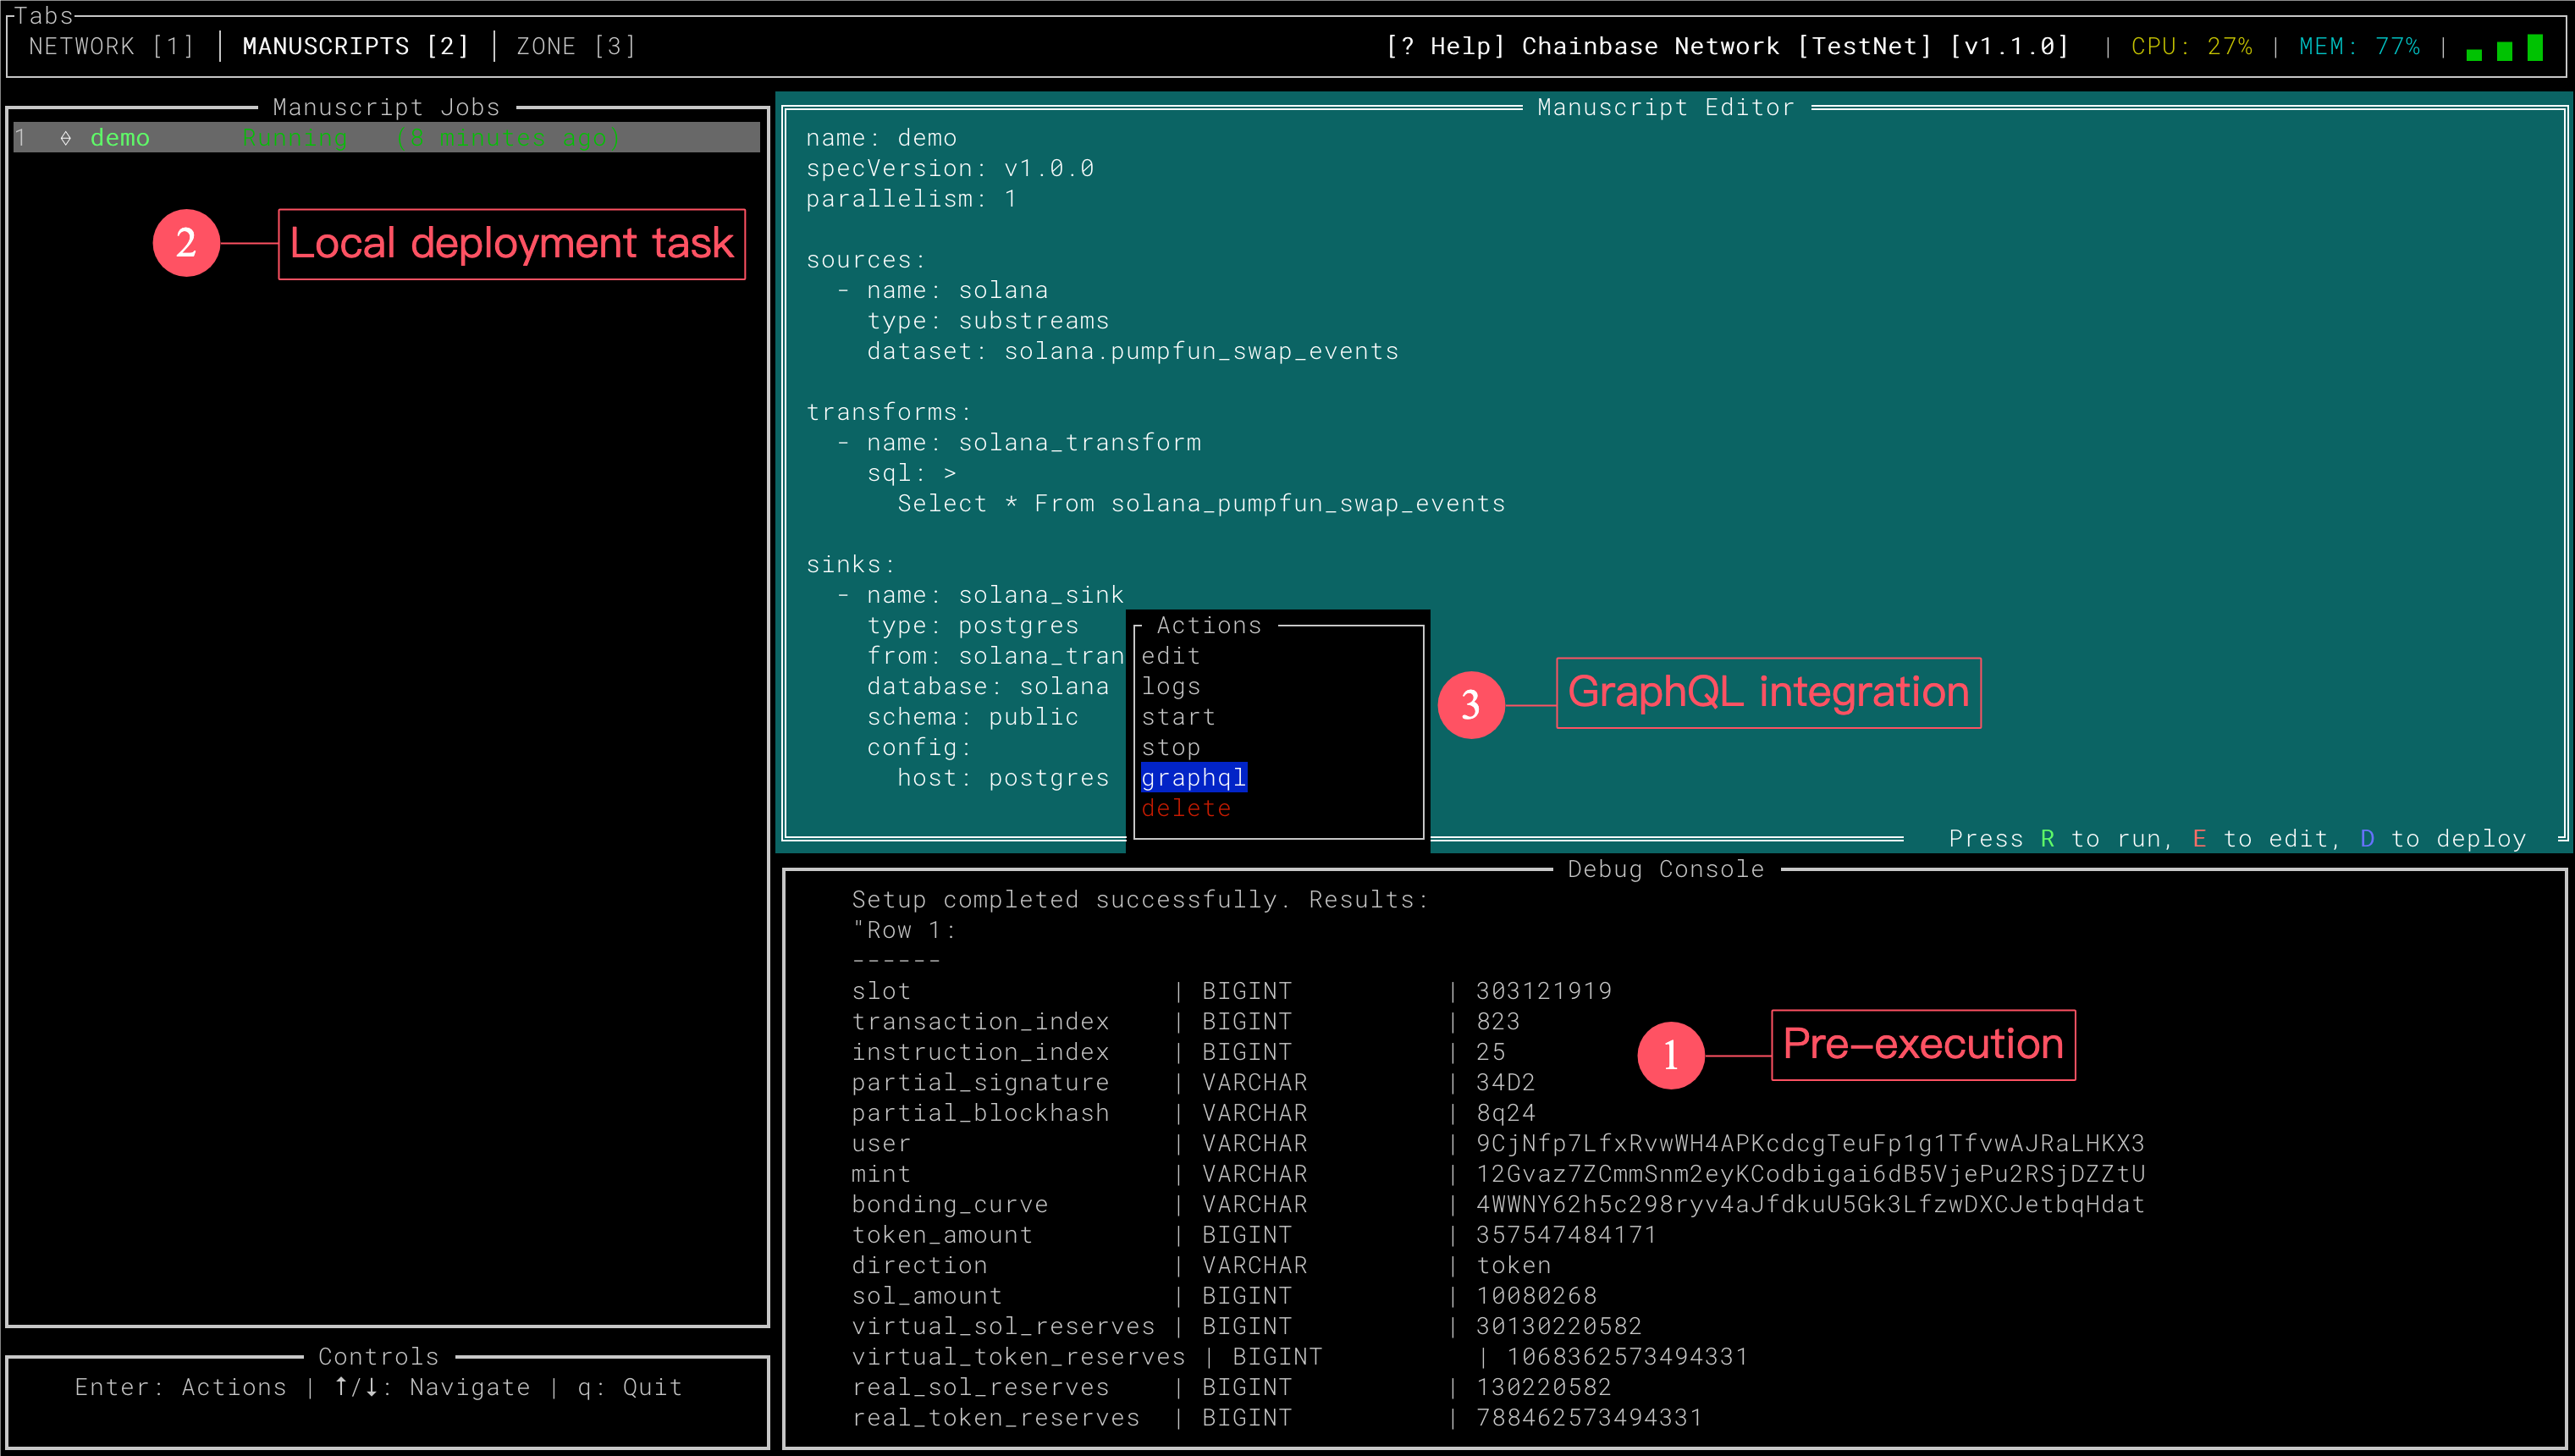Choose start in the Actions menu
The image size is (2575, 1456).
[1178, 717]
